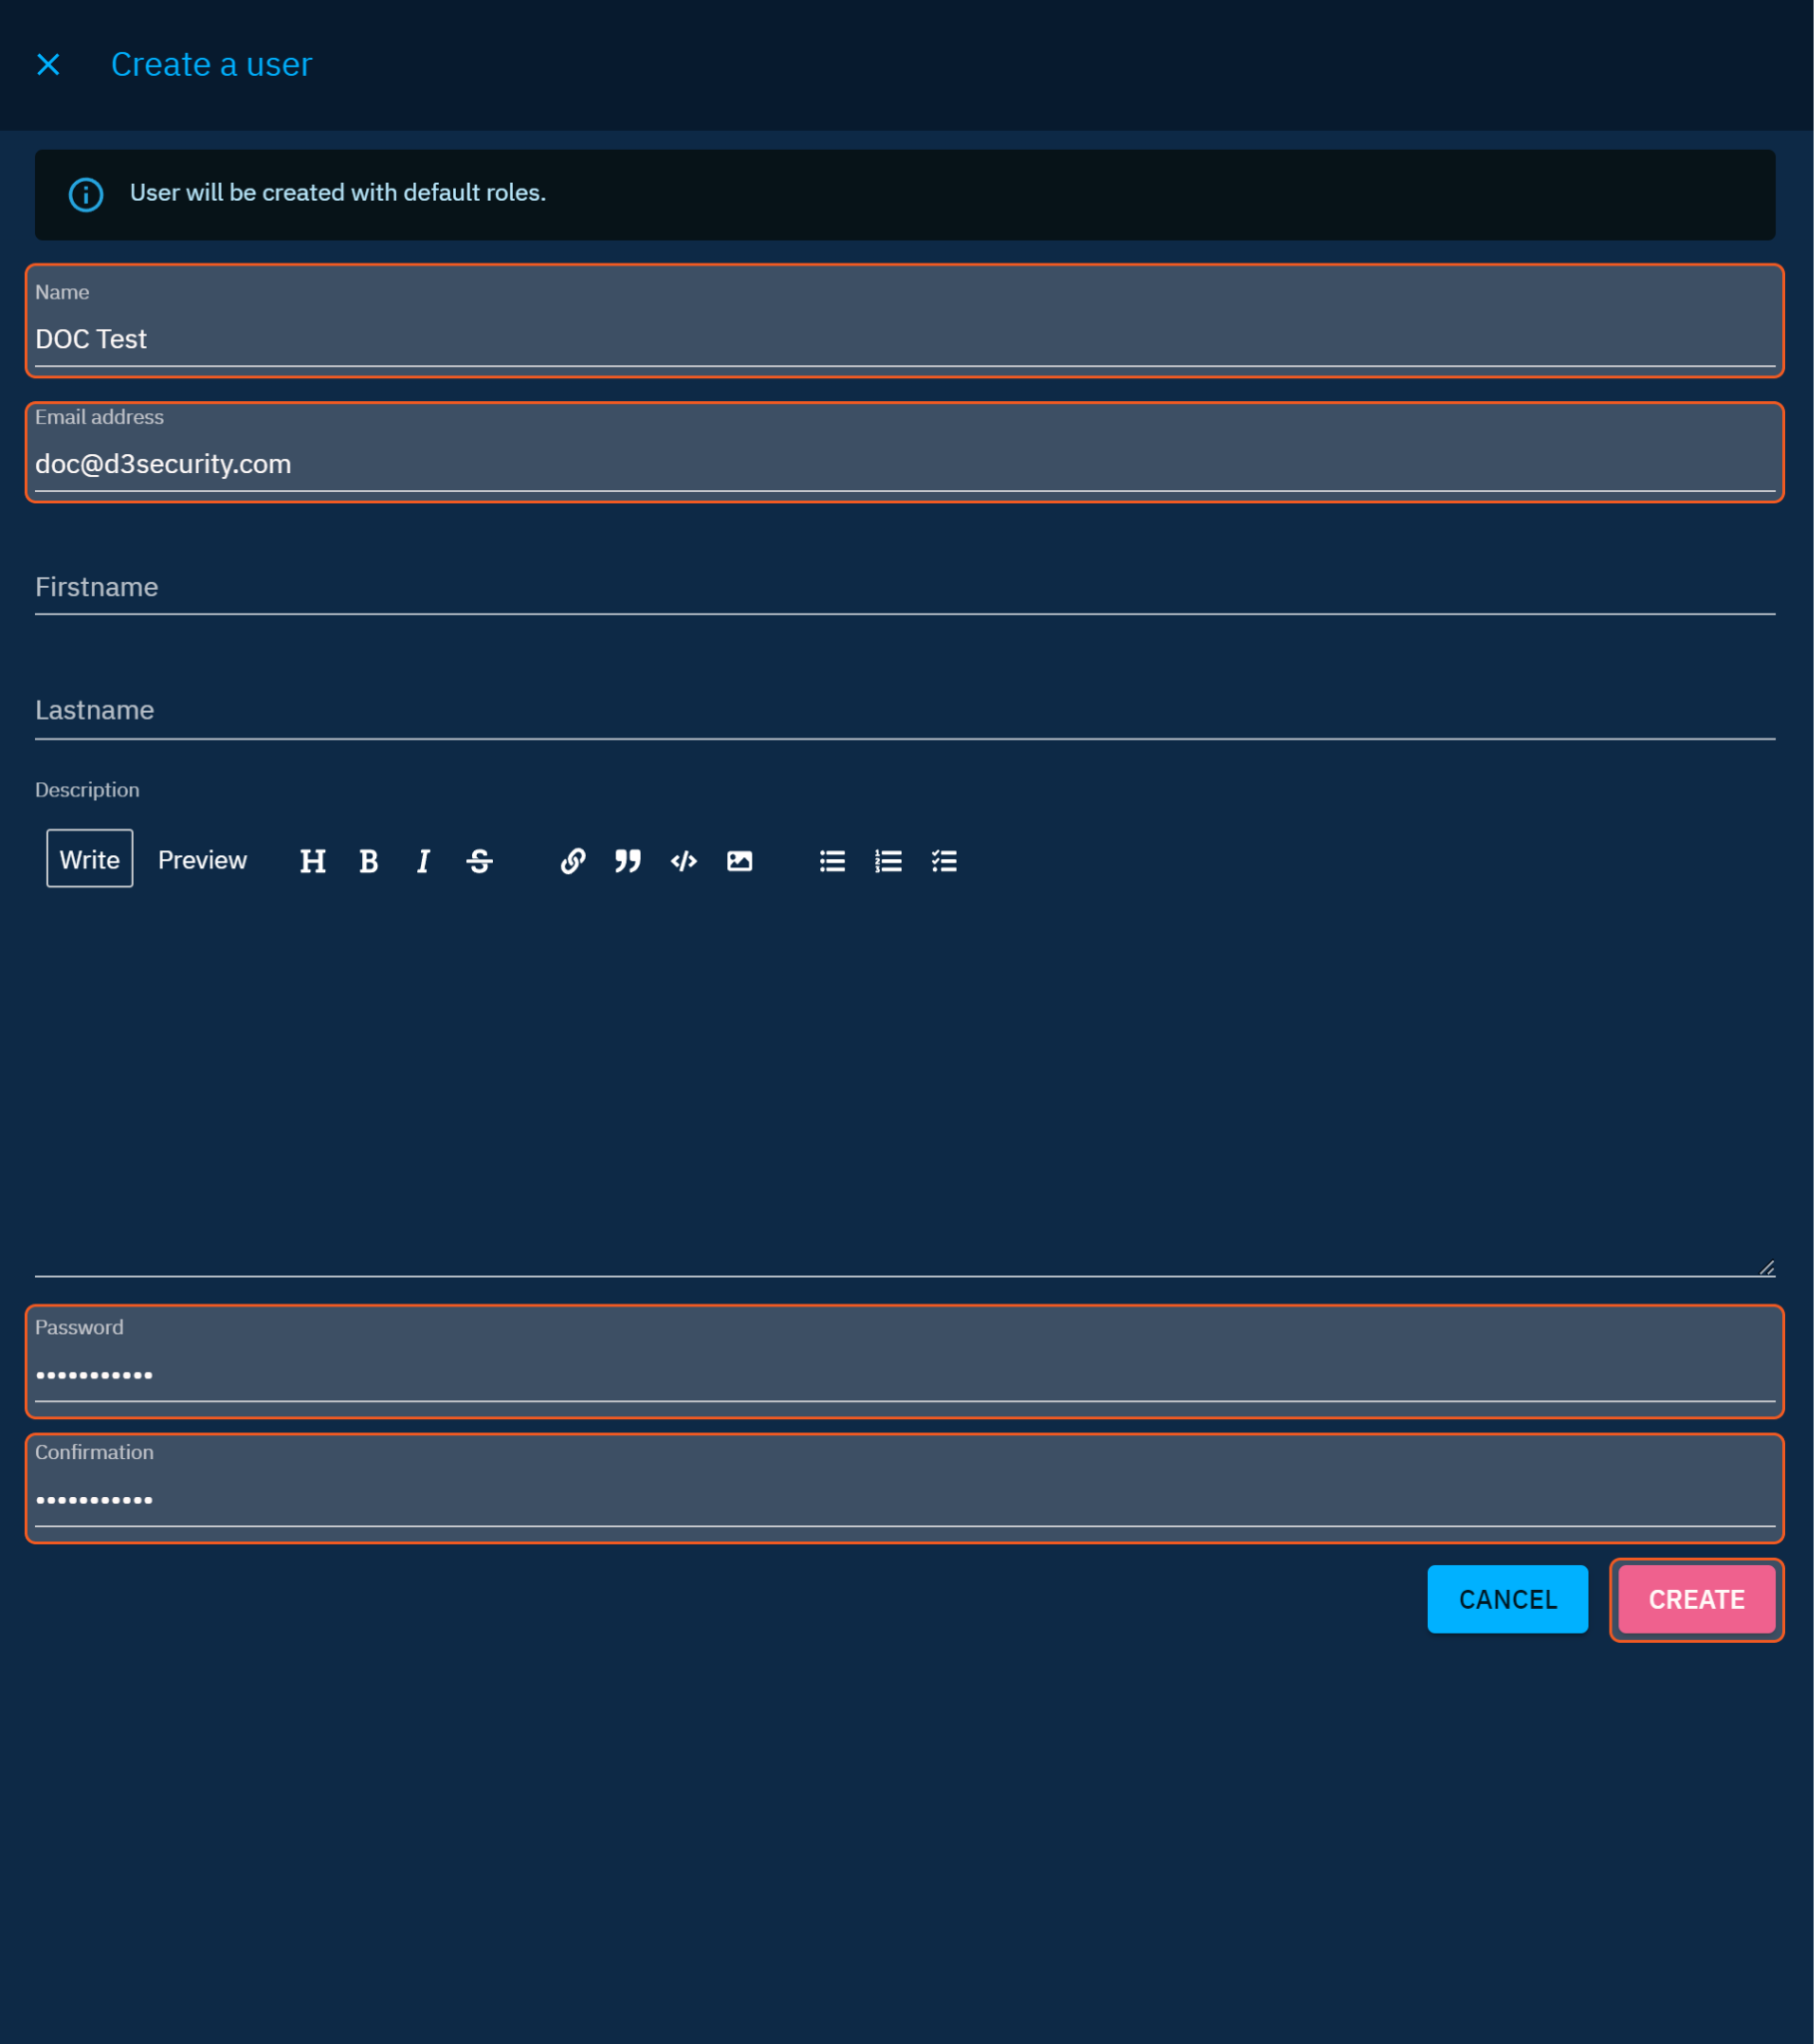1814x2044 pixels.
Task: Insert a link in description
Action: pyautogui.click(x=572, y=861)
